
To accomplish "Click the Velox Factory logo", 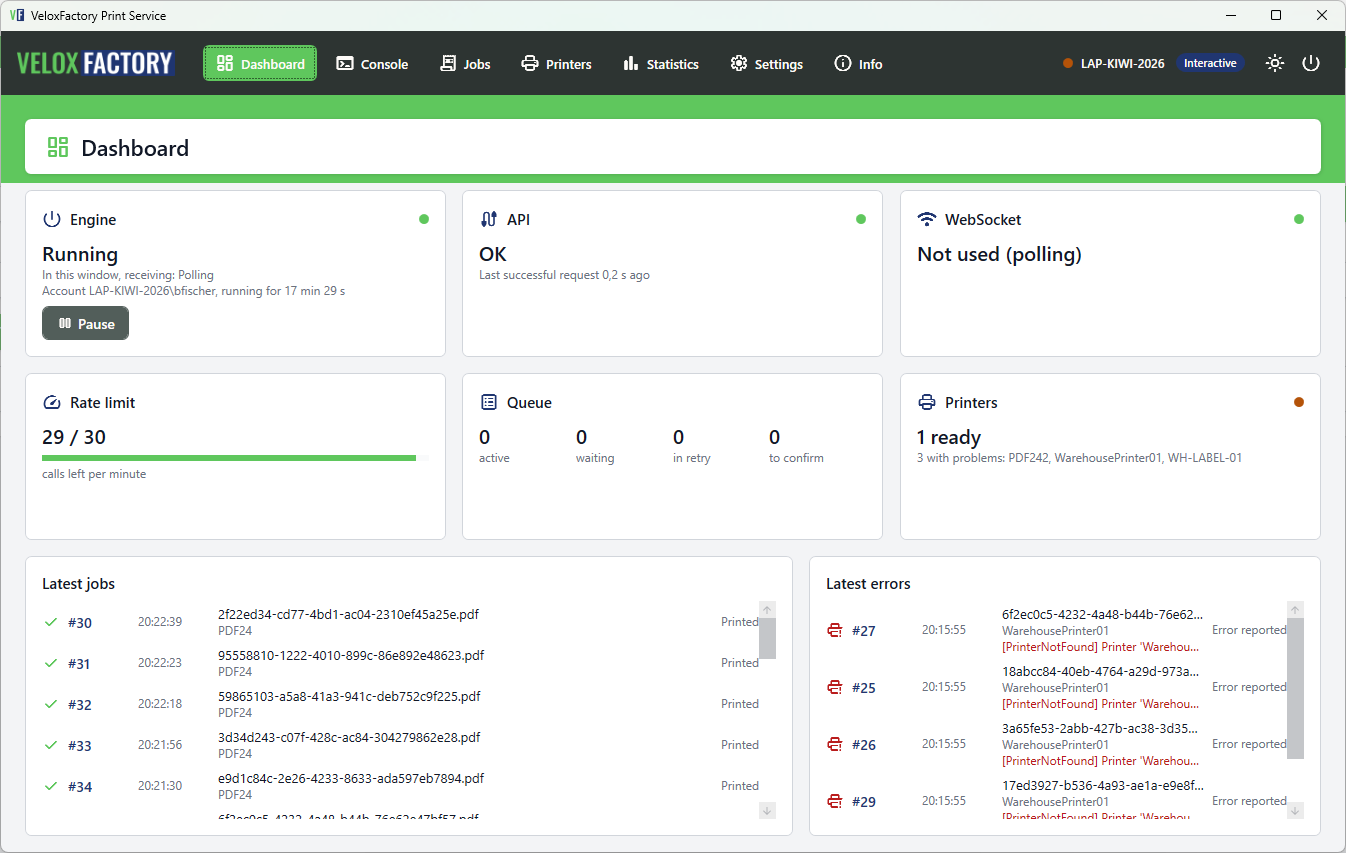I will (x=96, y=63).
